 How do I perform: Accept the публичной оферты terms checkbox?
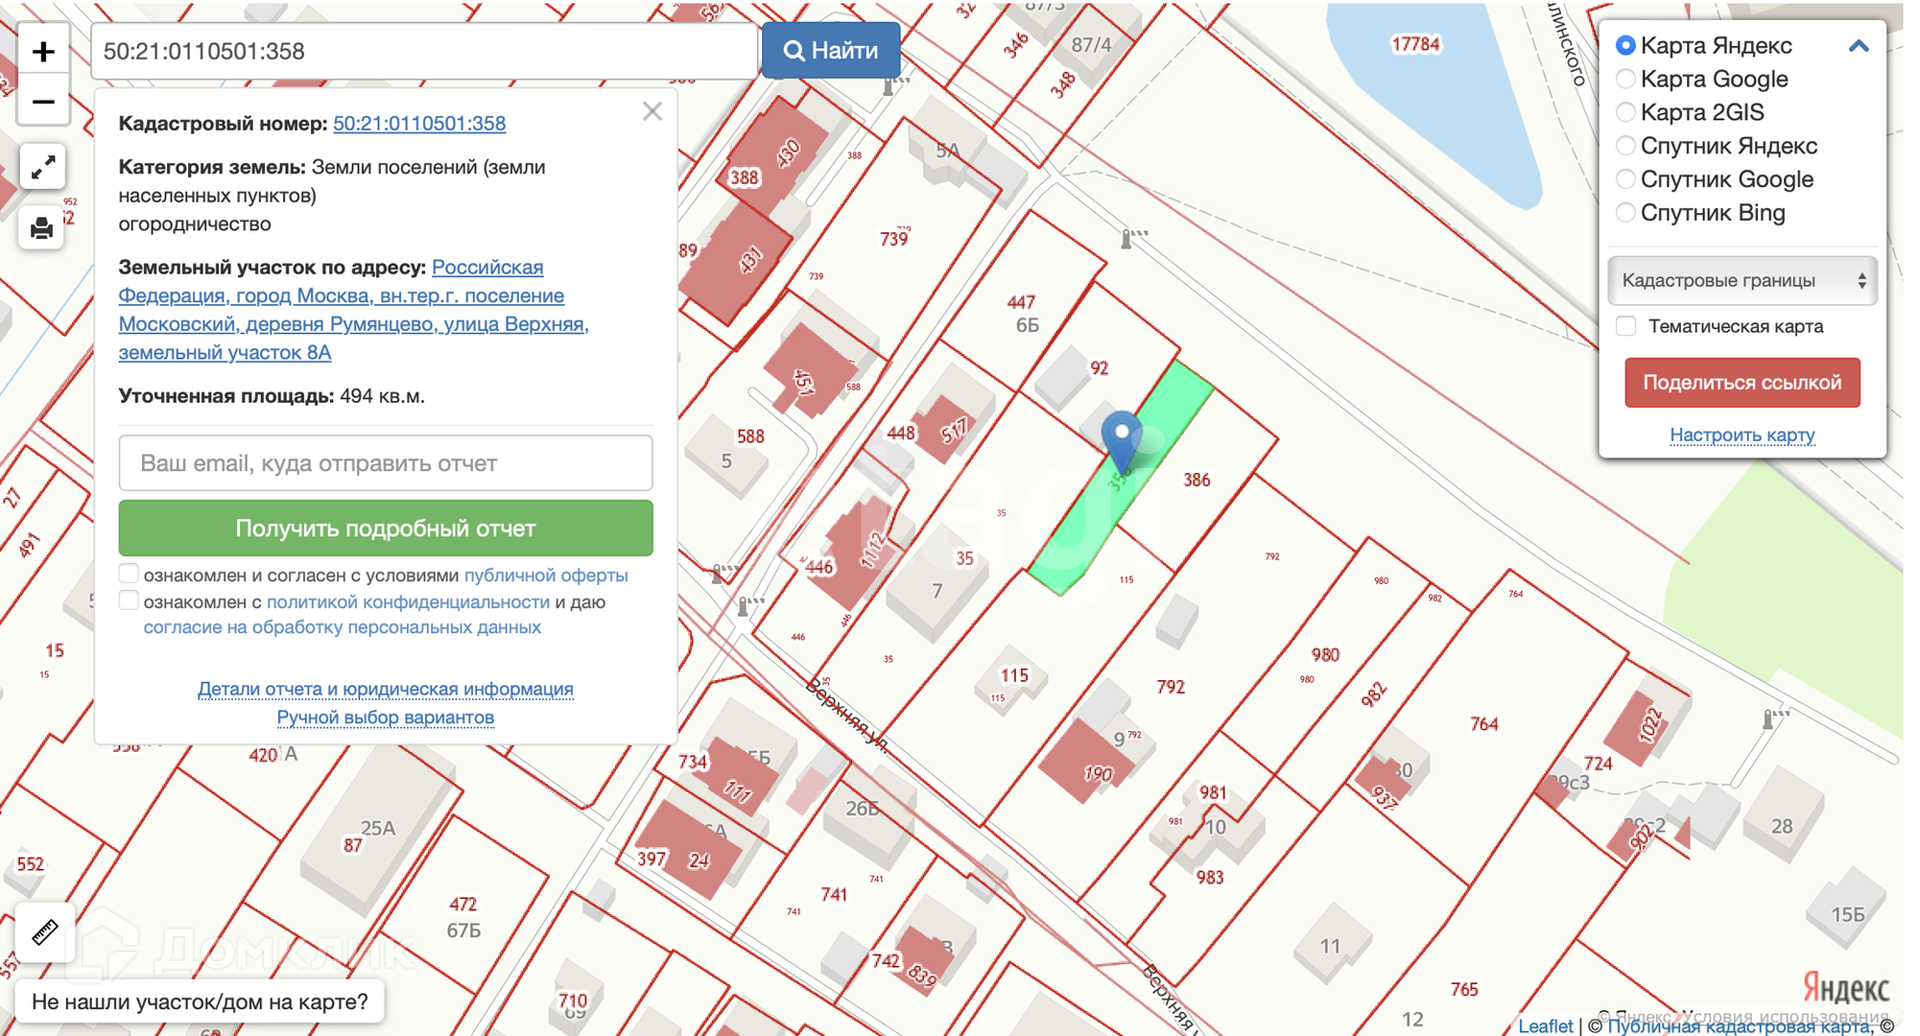pyautogui.click(x=129, y=574)
